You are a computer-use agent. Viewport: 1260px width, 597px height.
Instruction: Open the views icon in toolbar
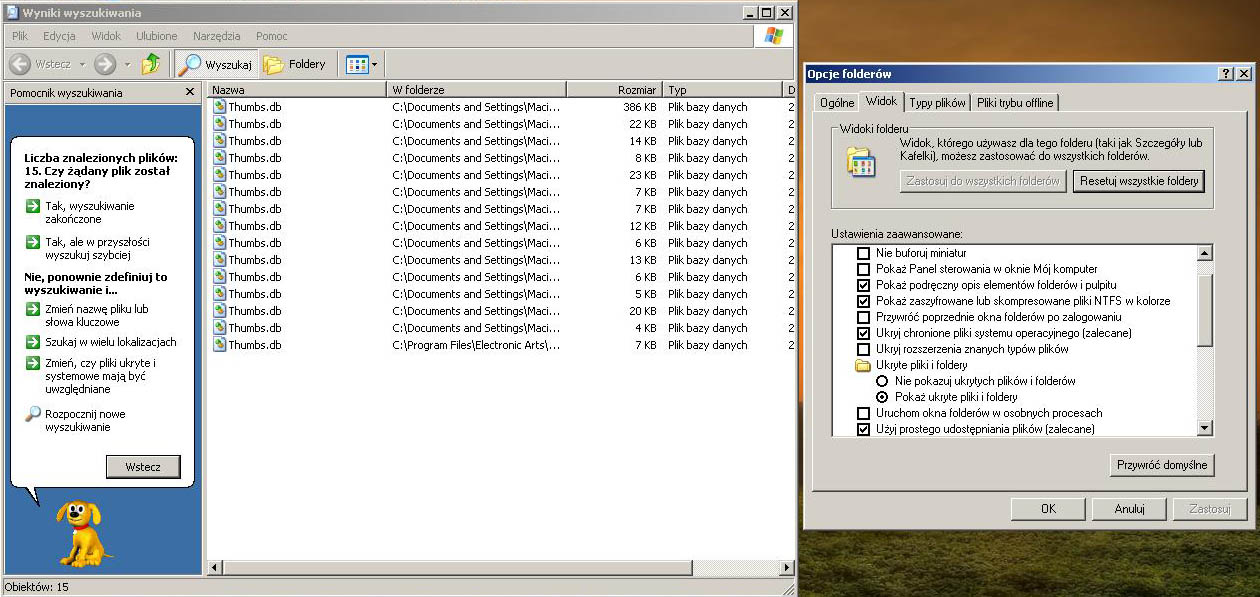click(x=357, y=64)
